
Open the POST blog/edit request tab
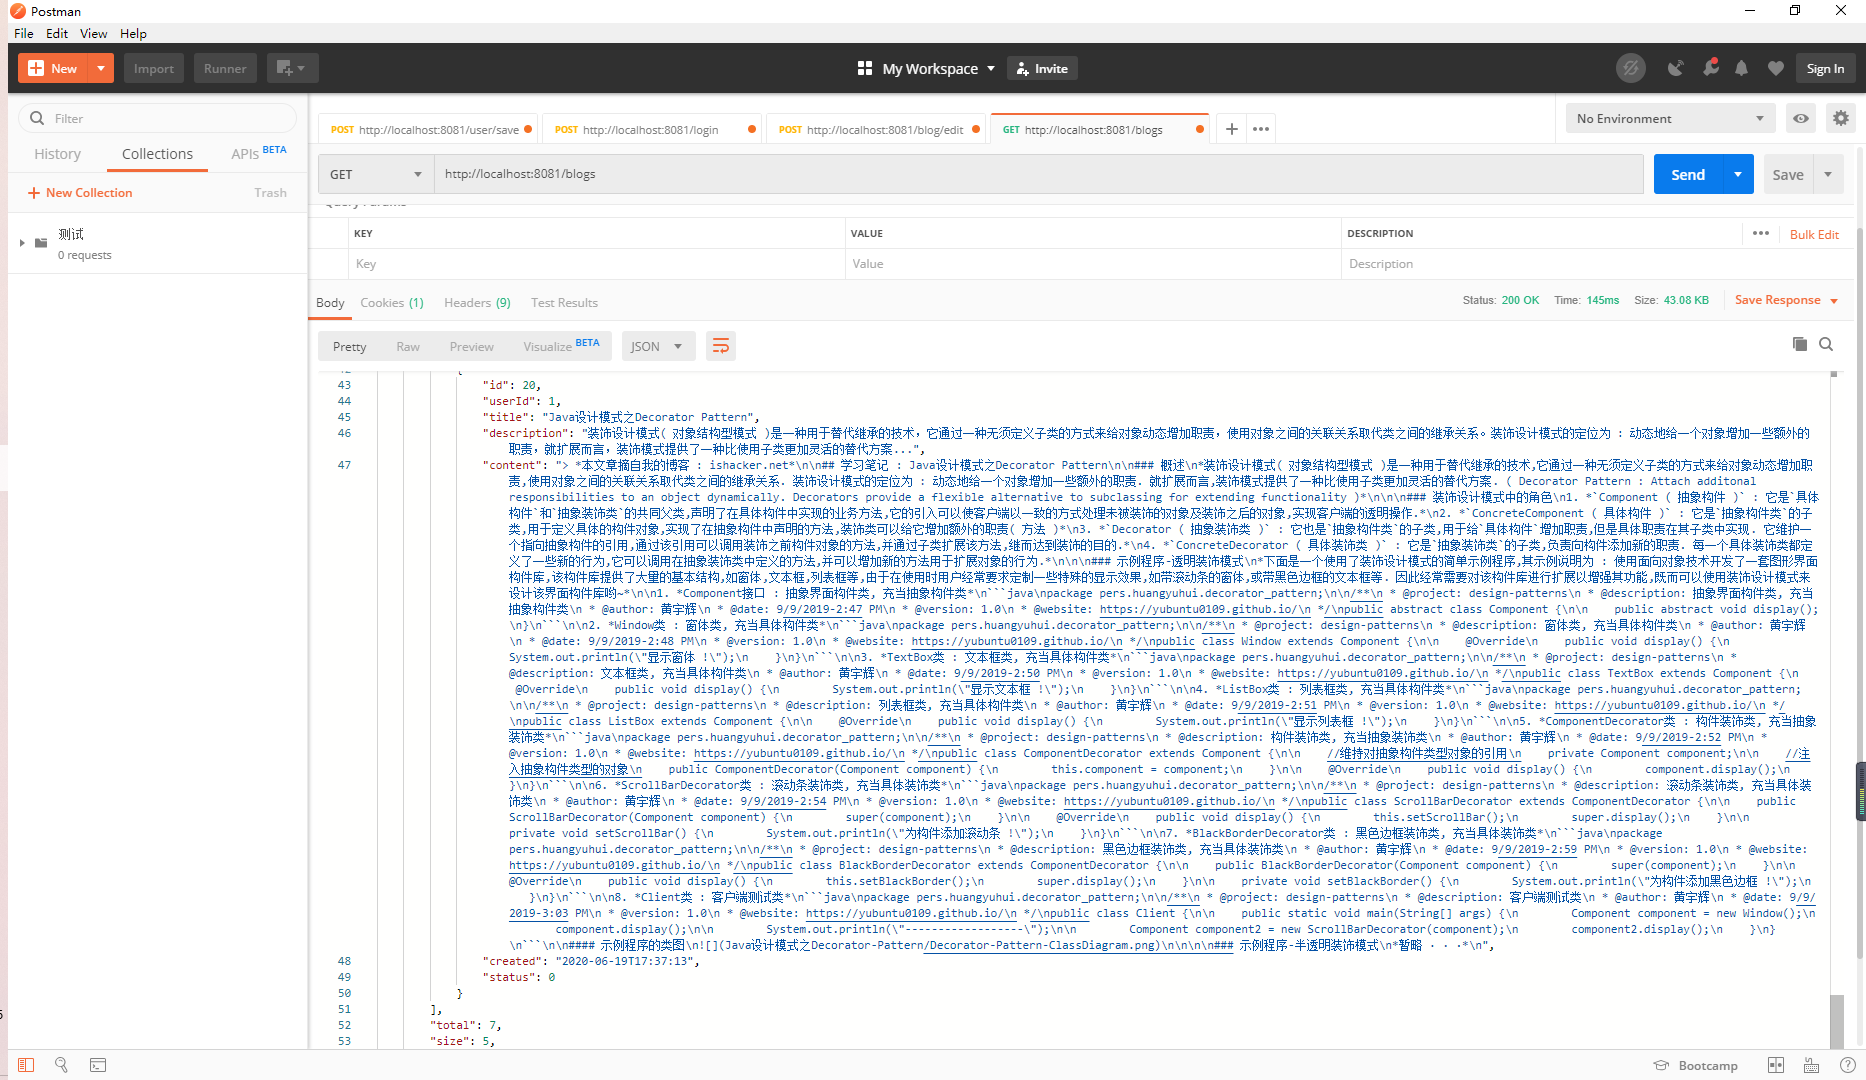(878, 129)
